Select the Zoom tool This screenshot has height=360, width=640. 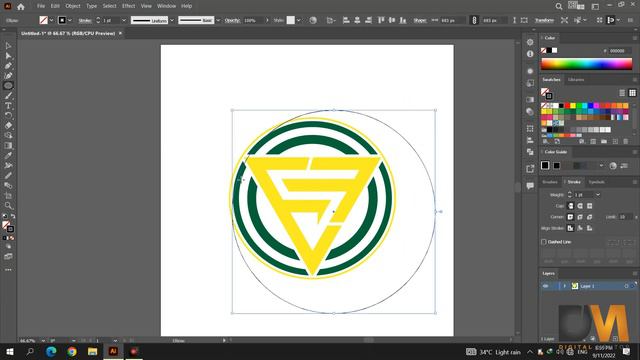[x=8, y=205]
